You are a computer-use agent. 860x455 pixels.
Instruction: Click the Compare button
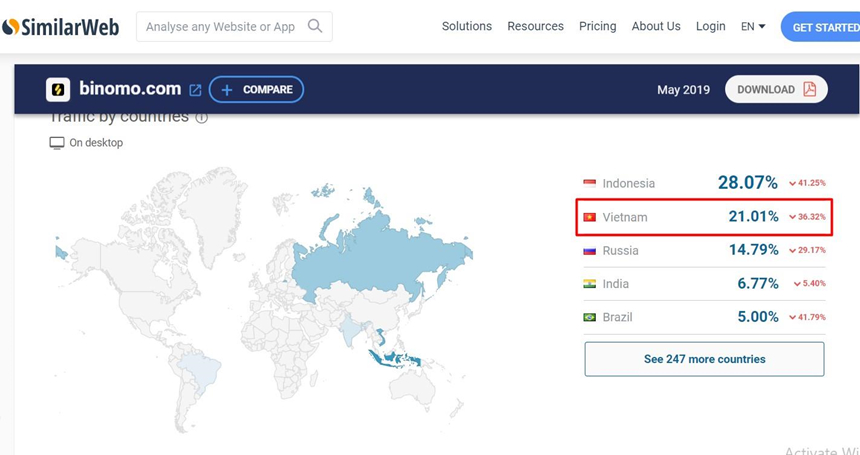click(257, 90)
